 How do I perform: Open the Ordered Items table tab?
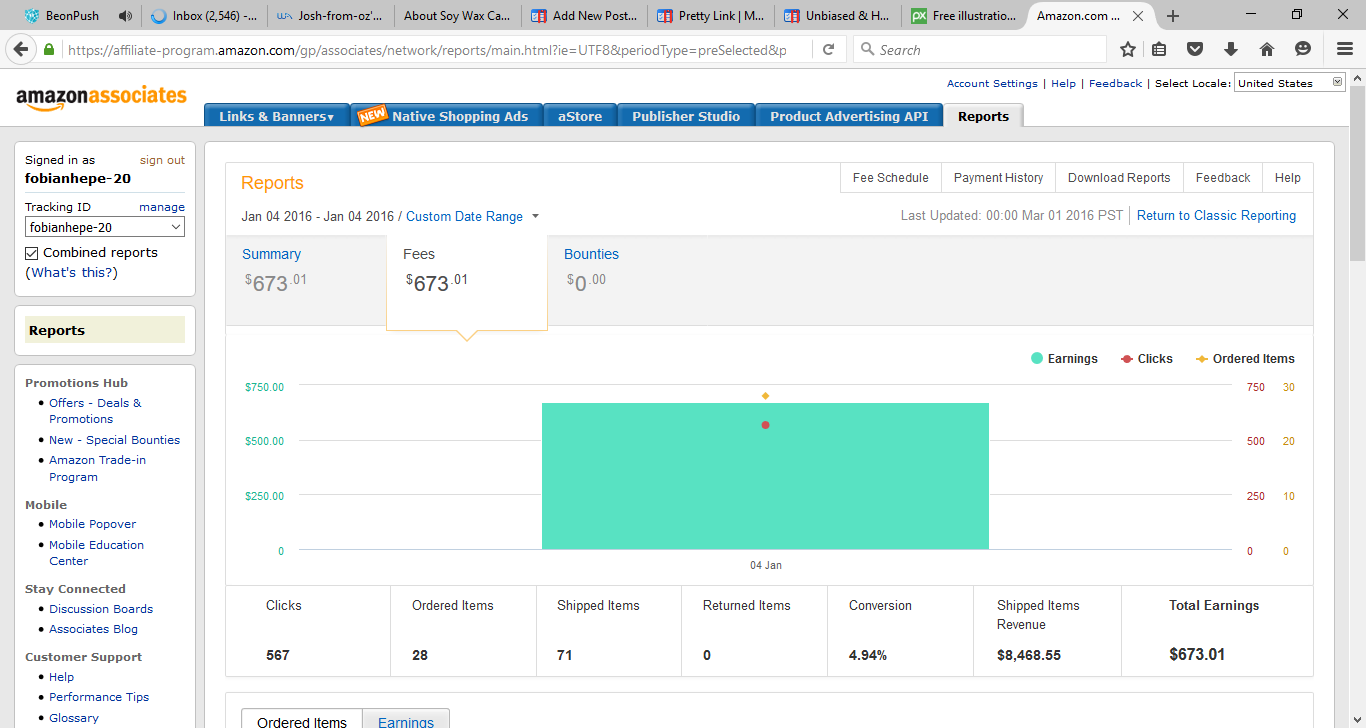302,720
